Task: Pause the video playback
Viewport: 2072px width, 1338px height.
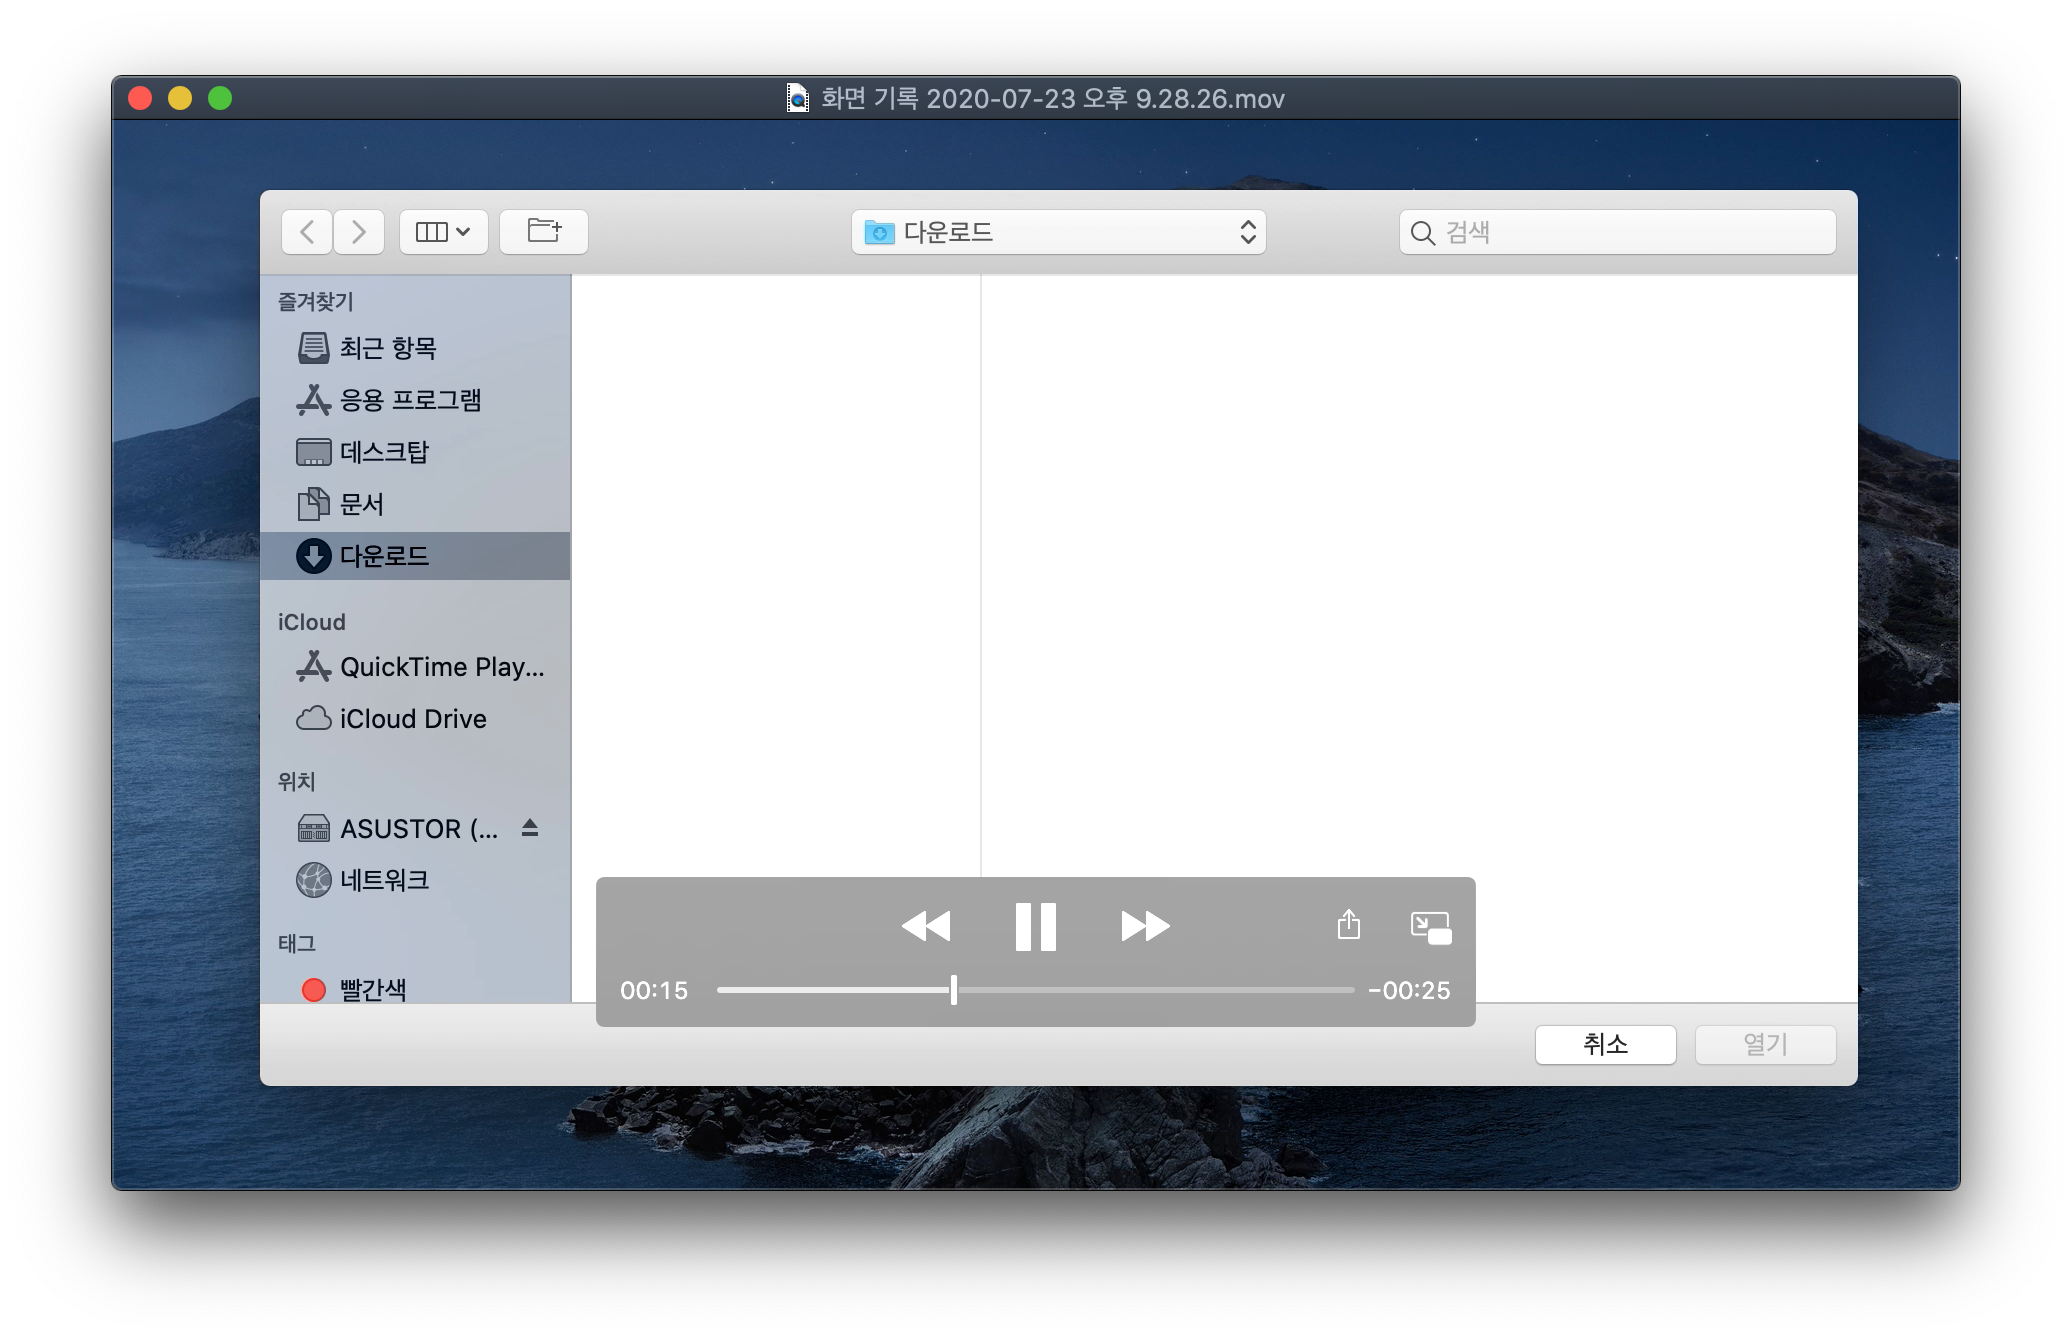Action: pos(1035,926)
